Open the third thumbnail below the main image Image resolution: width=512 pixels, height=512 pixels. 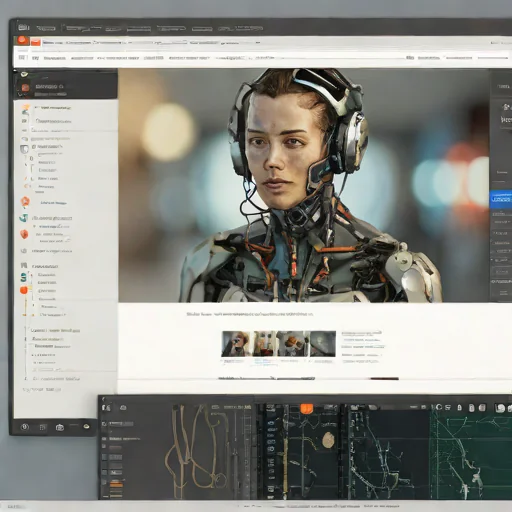[x=292, y=344]
